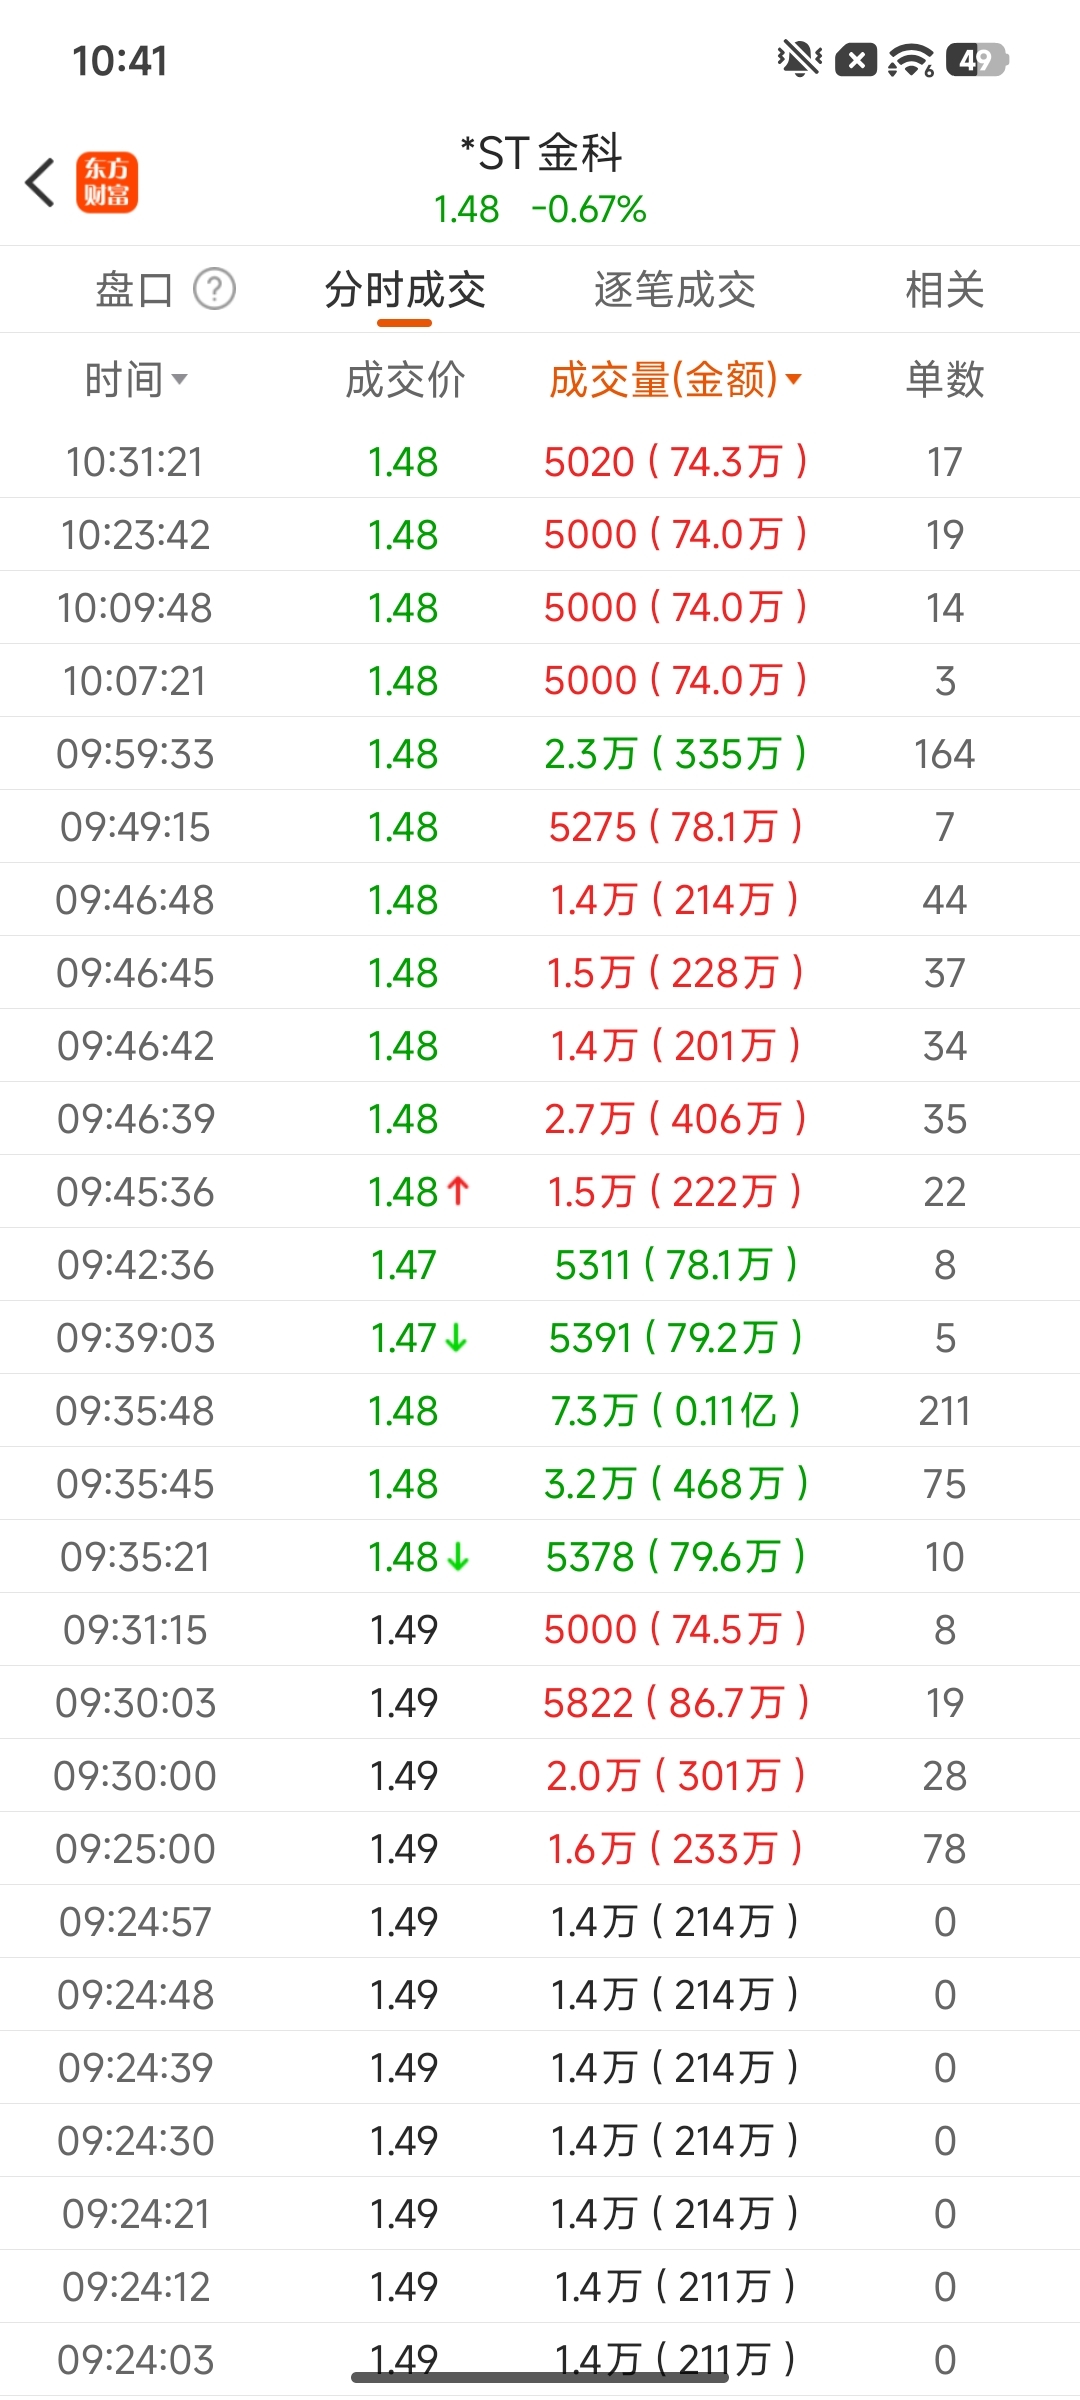Switch to the 逐笔成交 tab
Screen dimensions: 1080x2400
click(675, 290)
